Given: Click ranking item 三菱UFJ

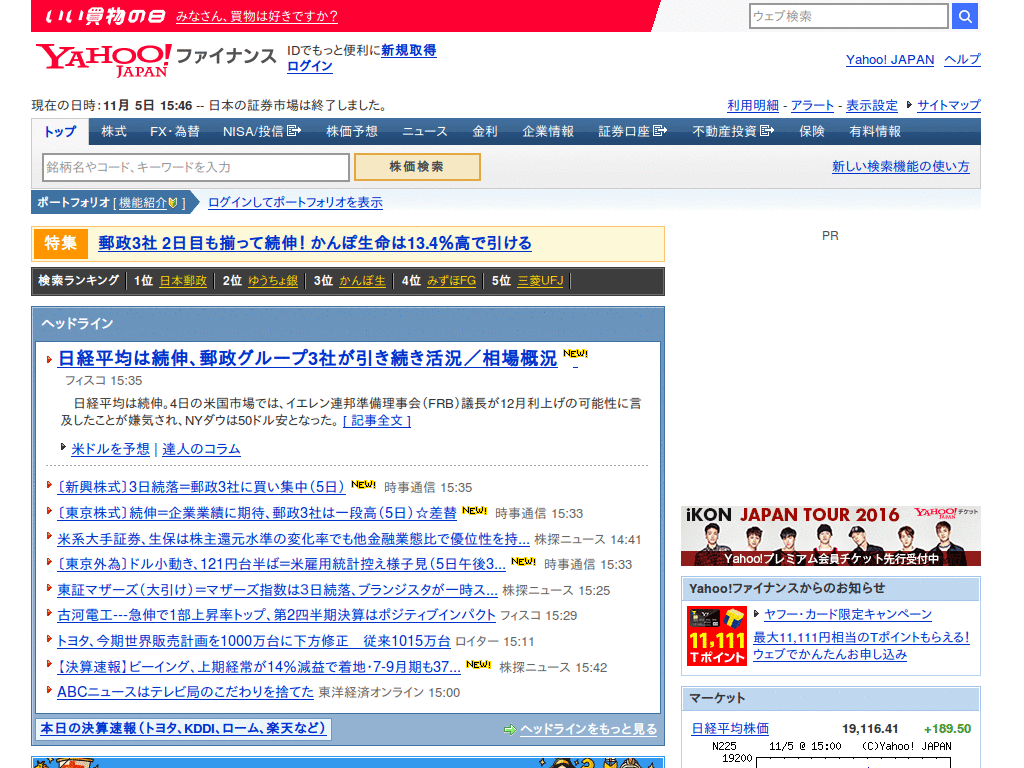Looking at the screenshot, I should tap(541, 281).
